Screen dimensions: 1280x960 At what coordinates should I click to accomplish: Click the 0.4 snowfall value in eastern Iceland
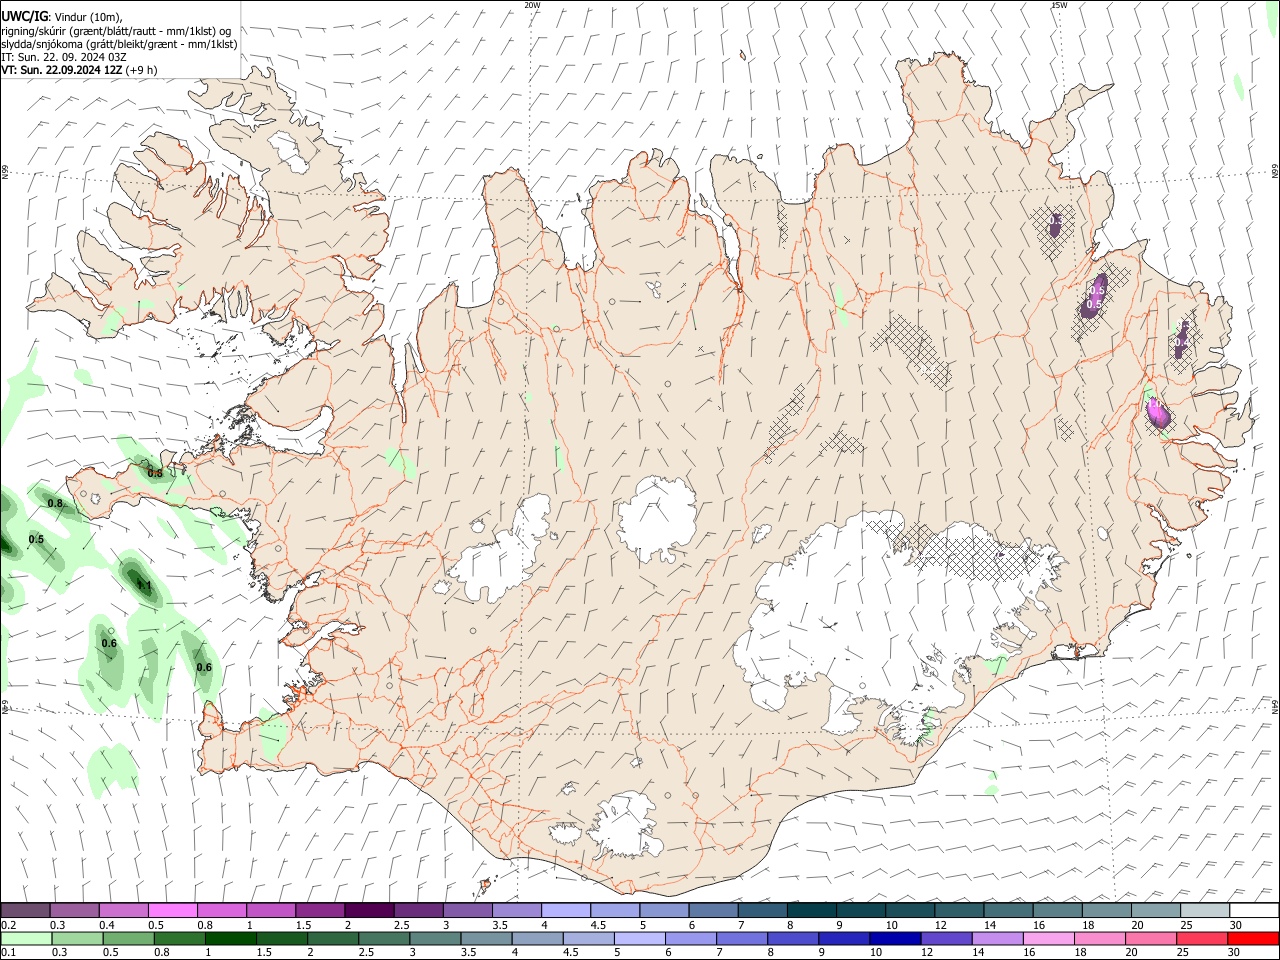(1182, 342)
